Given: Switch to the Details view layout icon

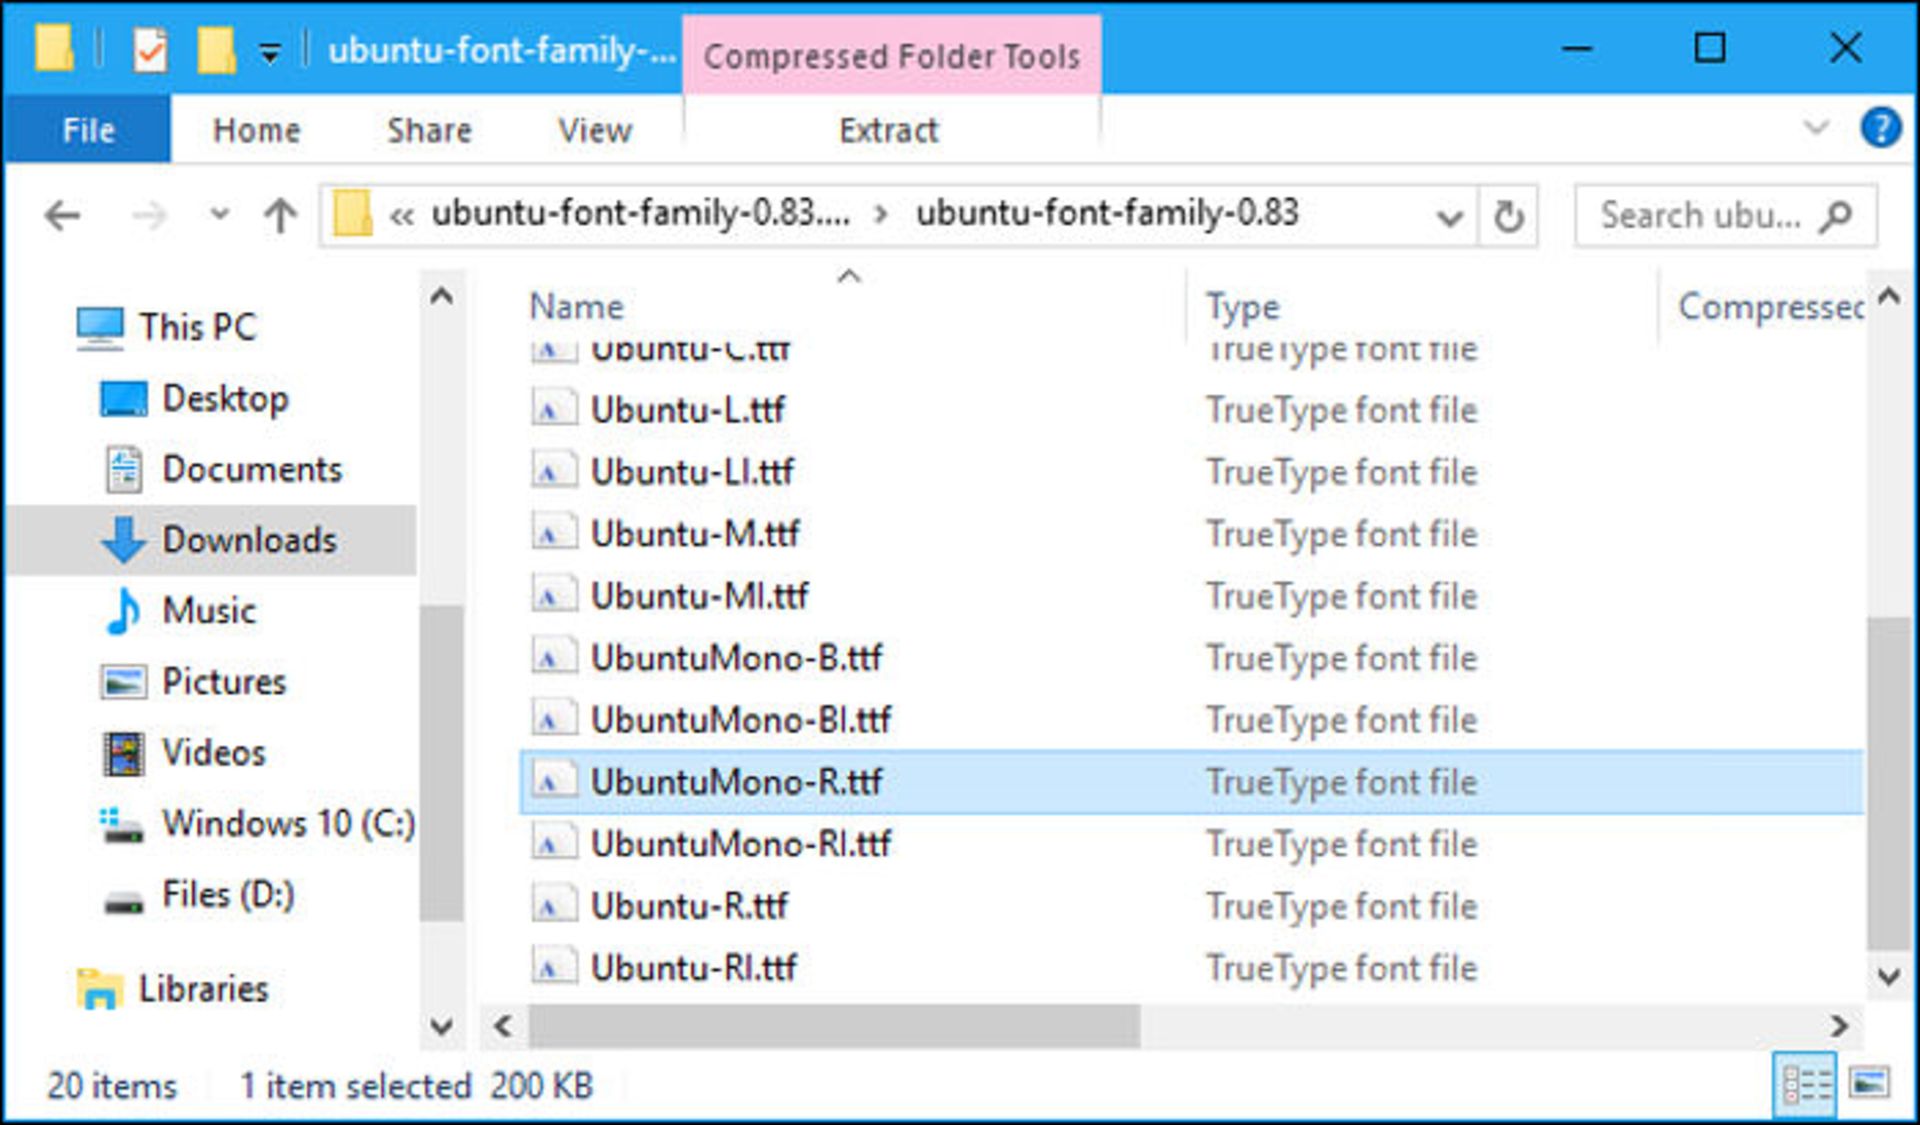Looking at the screenshot, I should [x=1806, y=1083].
